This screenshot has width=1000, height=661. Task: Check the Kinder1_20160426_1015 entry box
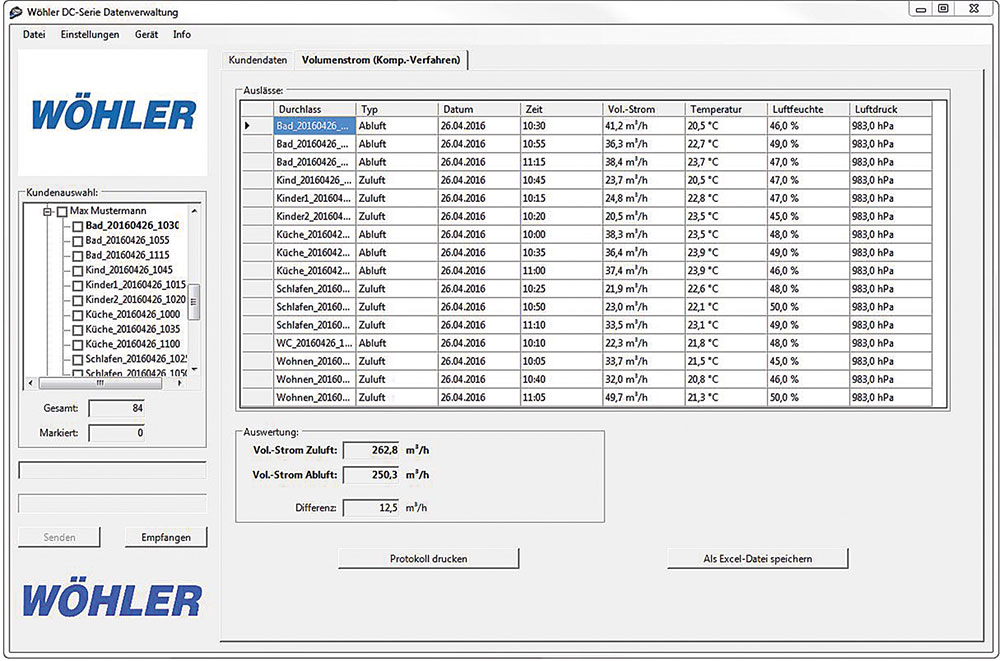77,285
